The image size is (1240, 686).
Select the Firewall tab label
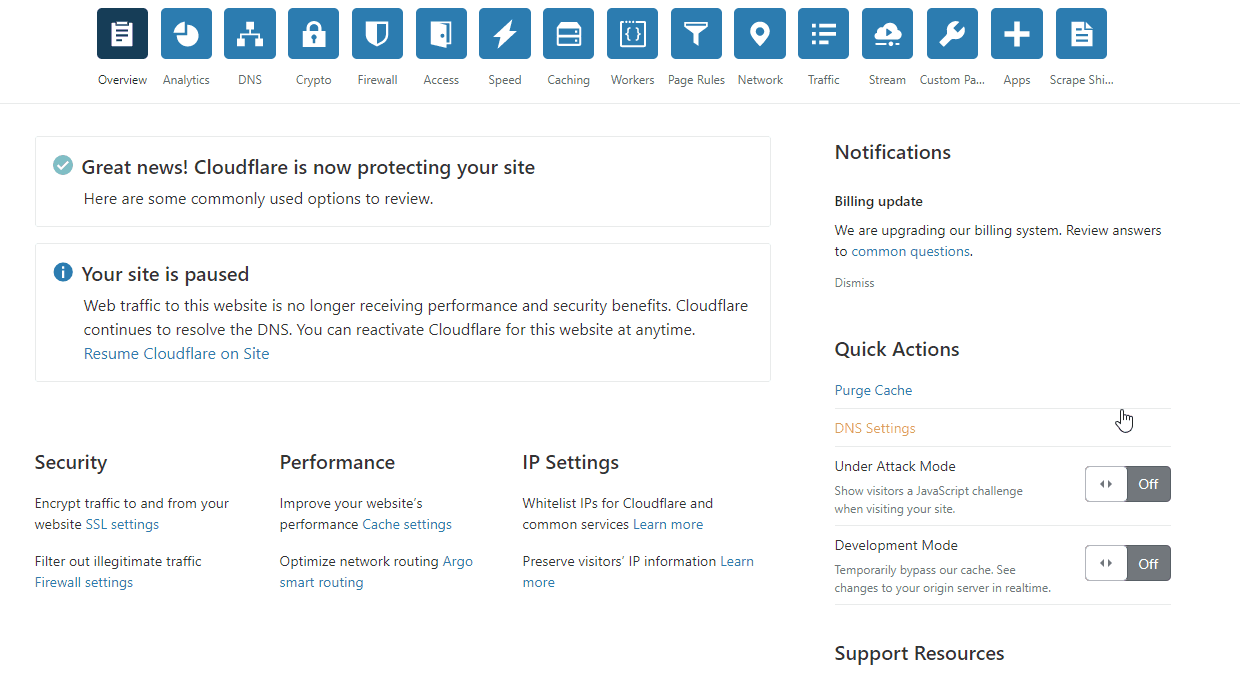pyautogui.click(x=377, y=80)
